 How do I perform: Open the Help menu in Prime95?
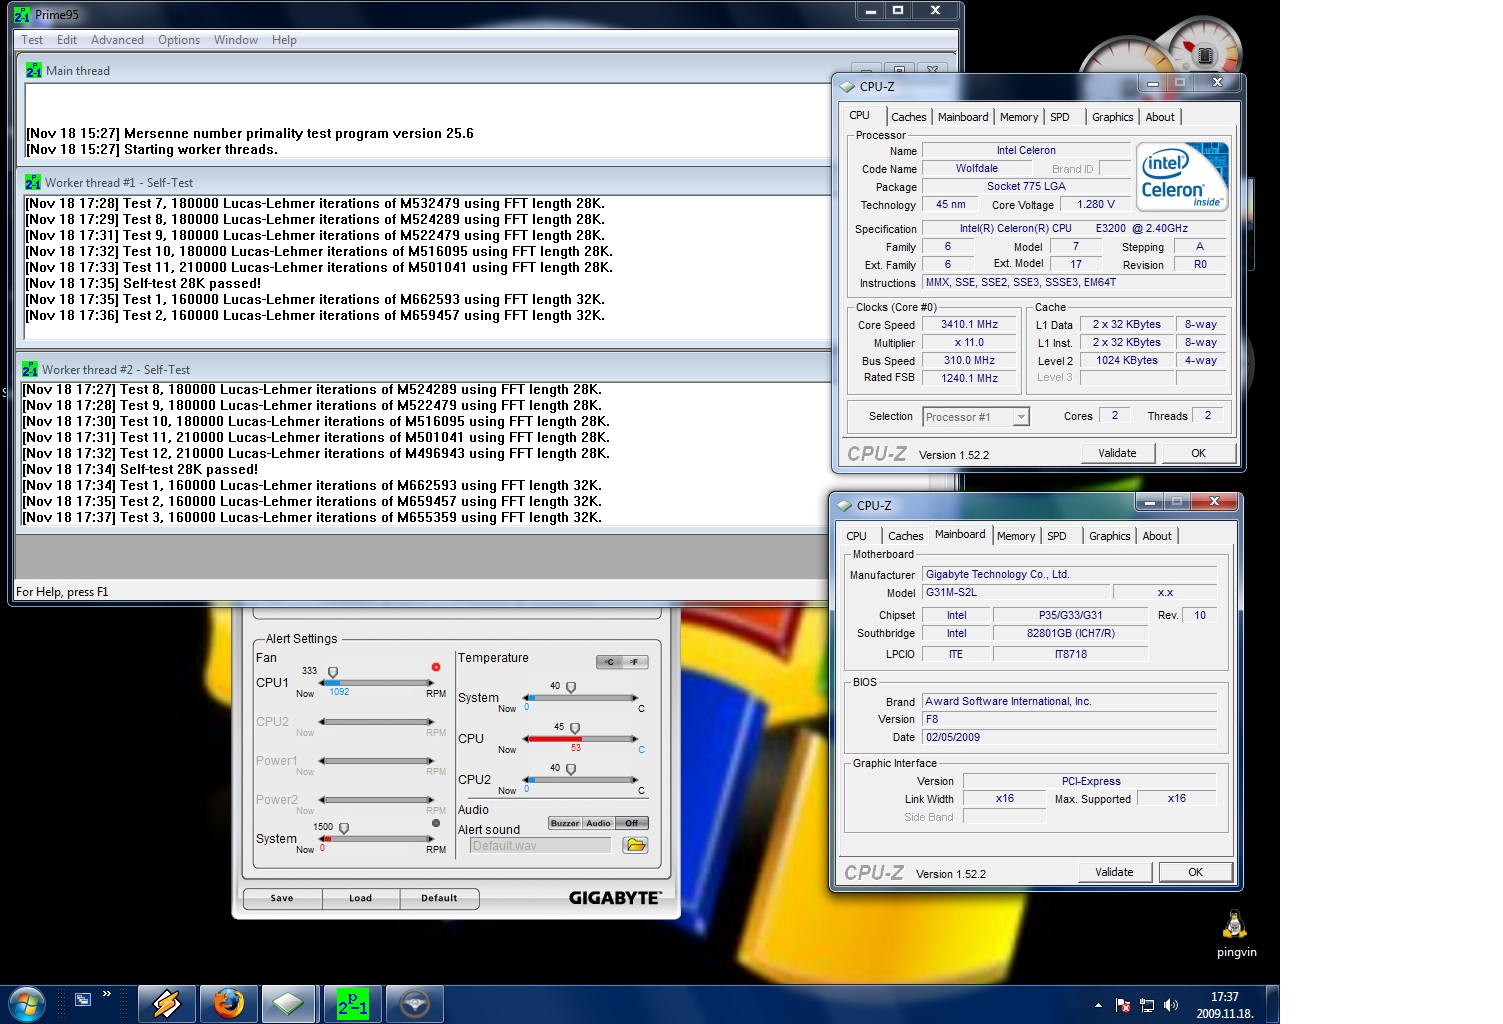pyautogui.click(x=284, y=40)
